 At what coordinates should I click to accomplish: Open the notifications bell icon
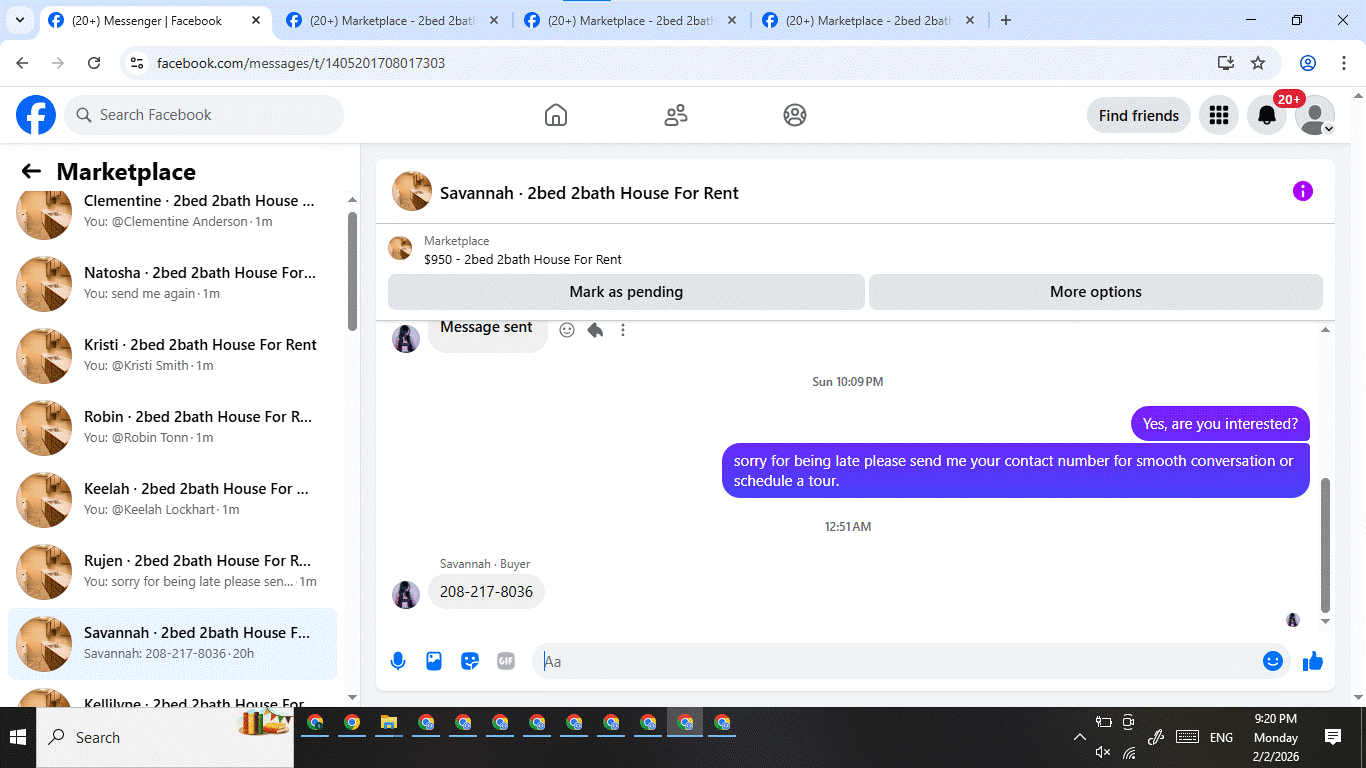click(x=1267, y=115)
